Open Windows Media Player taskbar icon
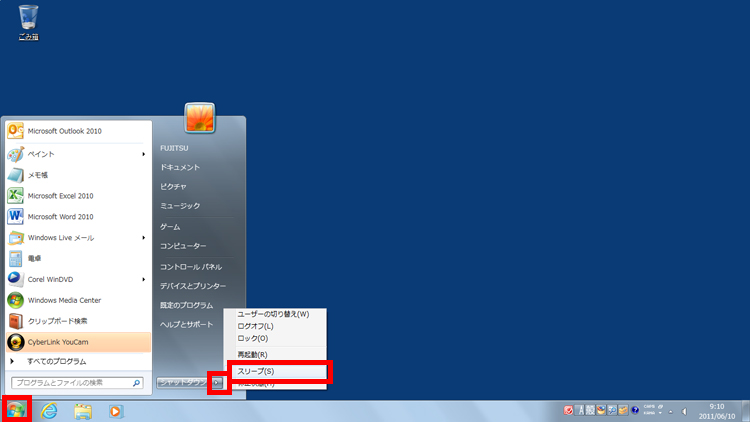 pos(115,411)
